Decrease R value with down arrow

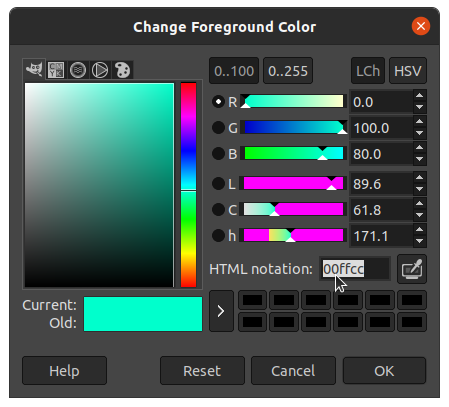point(420,107)
